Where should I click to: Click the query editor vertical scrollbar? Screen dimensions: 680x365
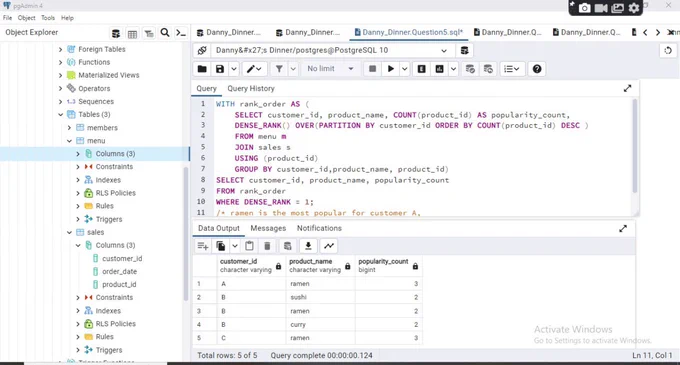pos(635,146)
